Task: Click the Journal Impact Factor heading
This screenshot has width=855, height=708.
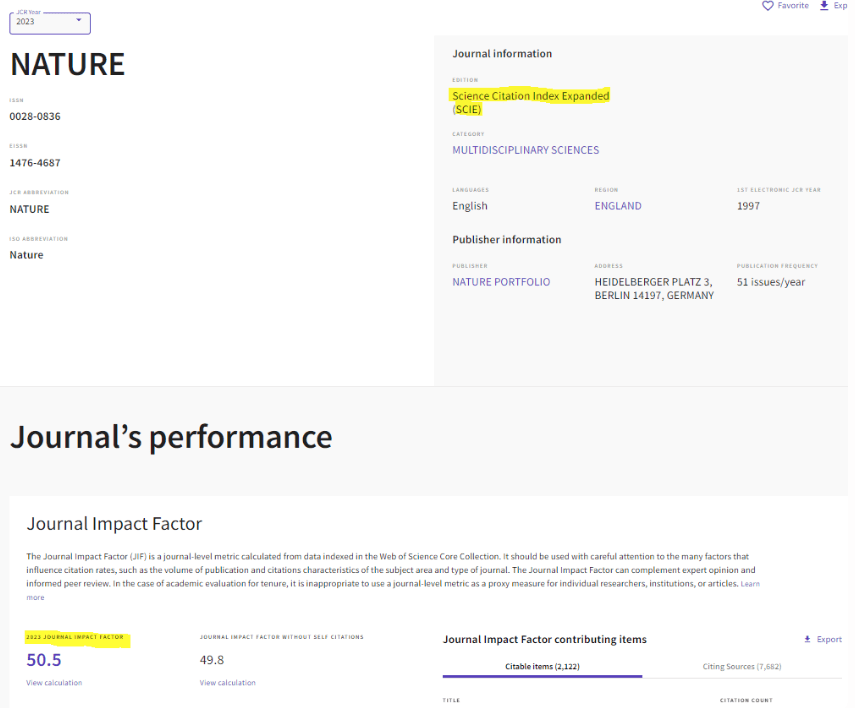Action: tap(115, 524)
